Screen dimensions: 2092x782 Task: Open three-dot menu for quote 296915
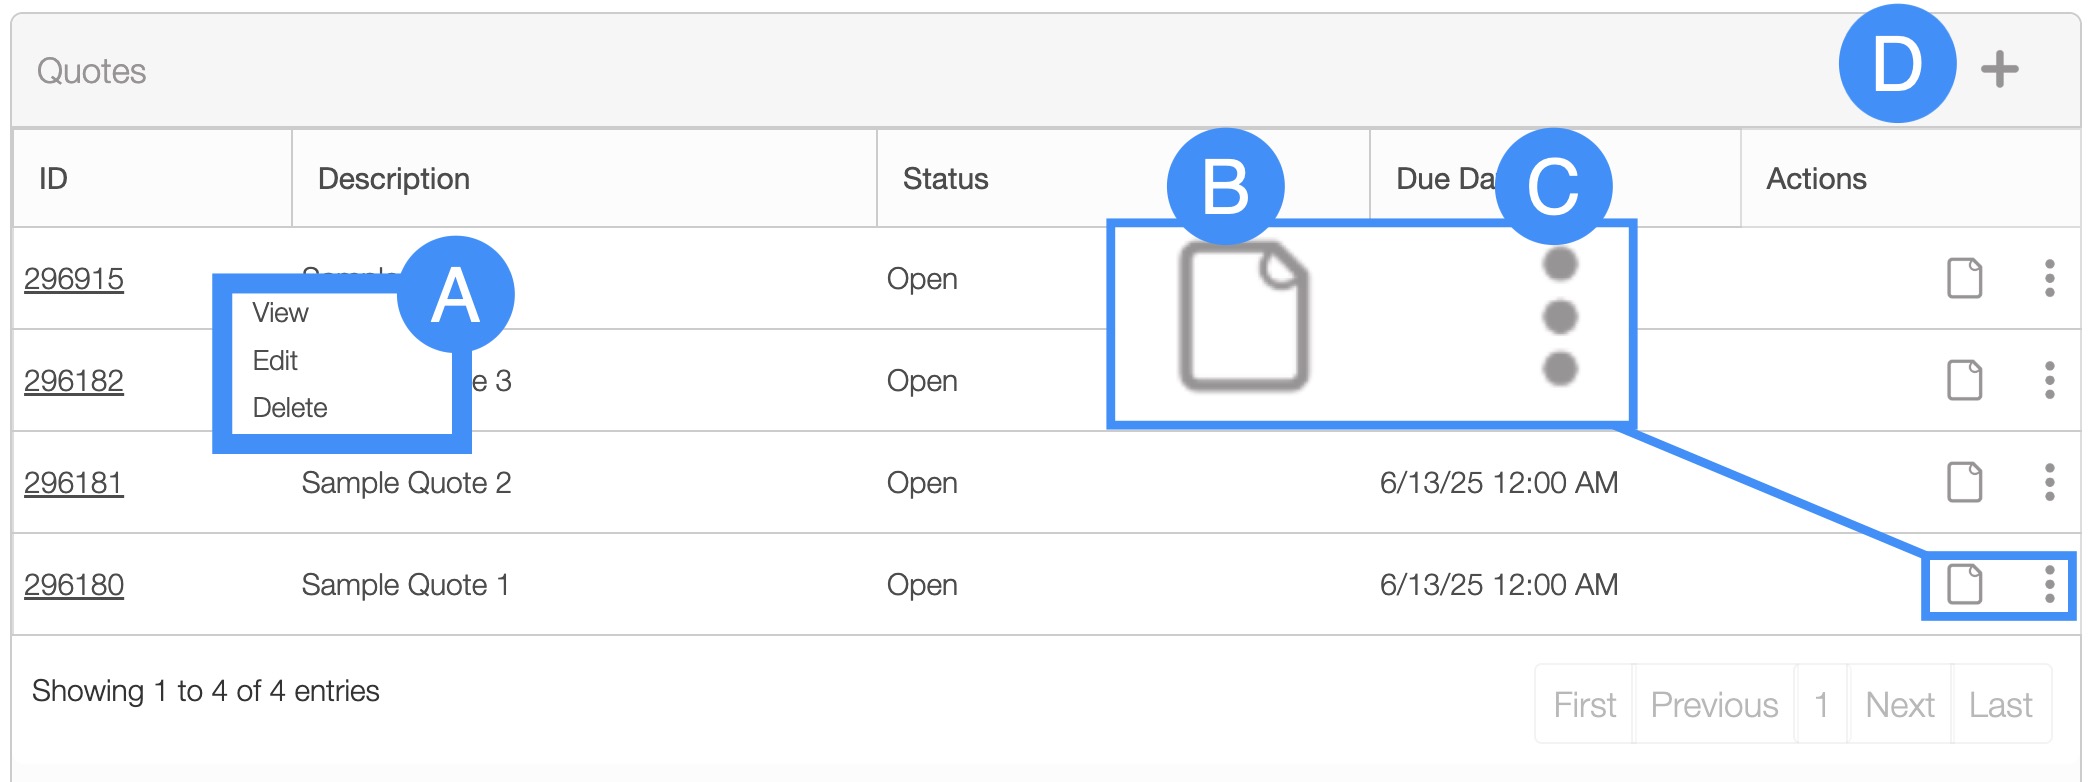click(x=2049, y=278)
